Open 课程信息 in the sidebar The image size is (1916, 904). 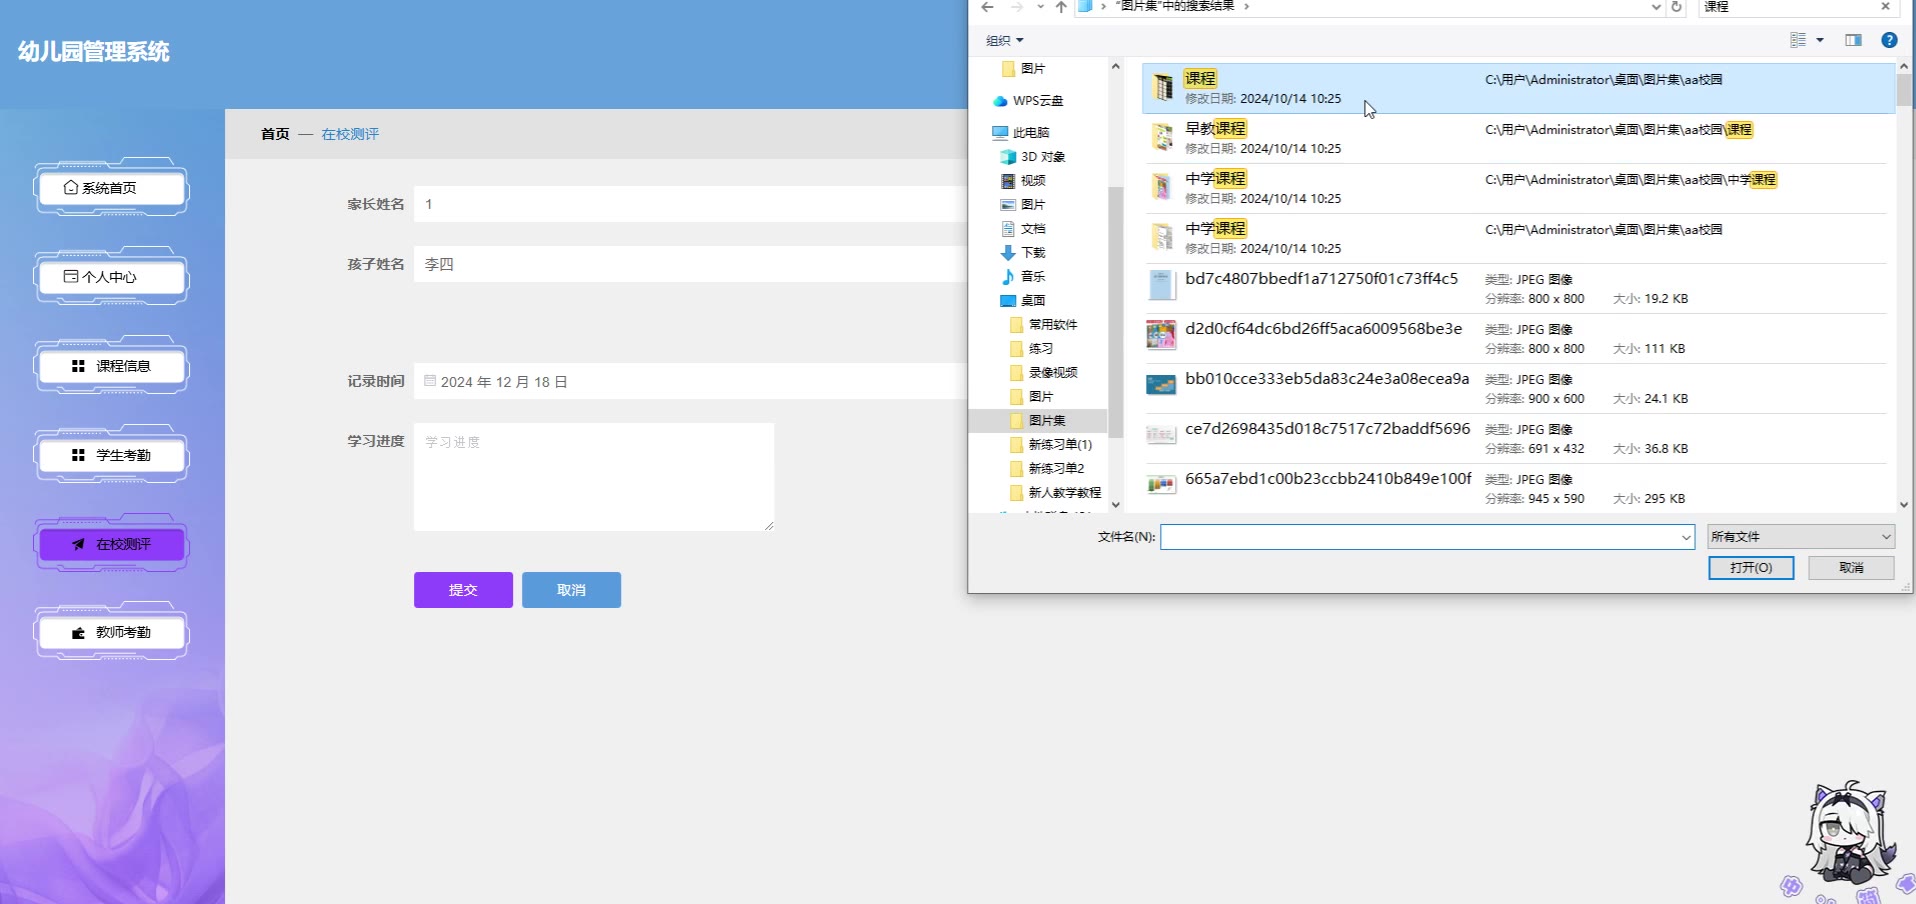point(111,366)
